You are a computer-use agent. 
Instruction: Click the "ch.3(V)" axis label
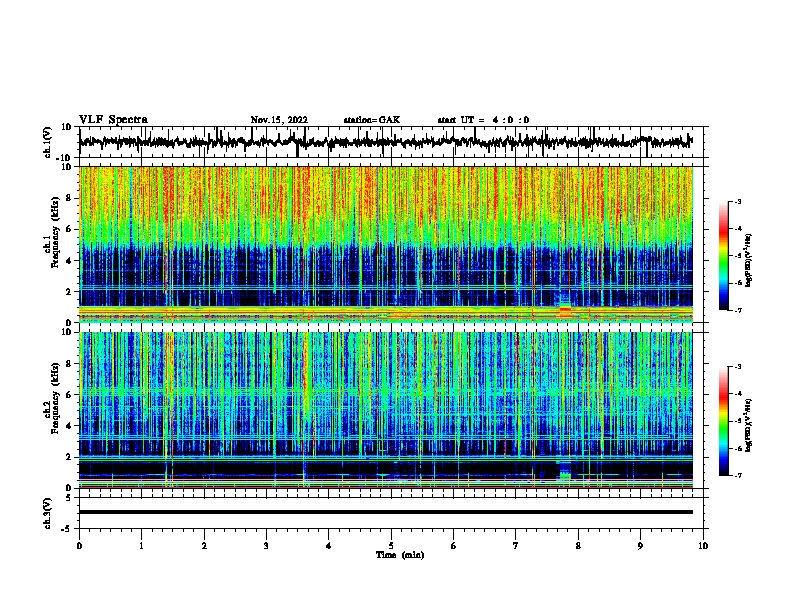48,513
